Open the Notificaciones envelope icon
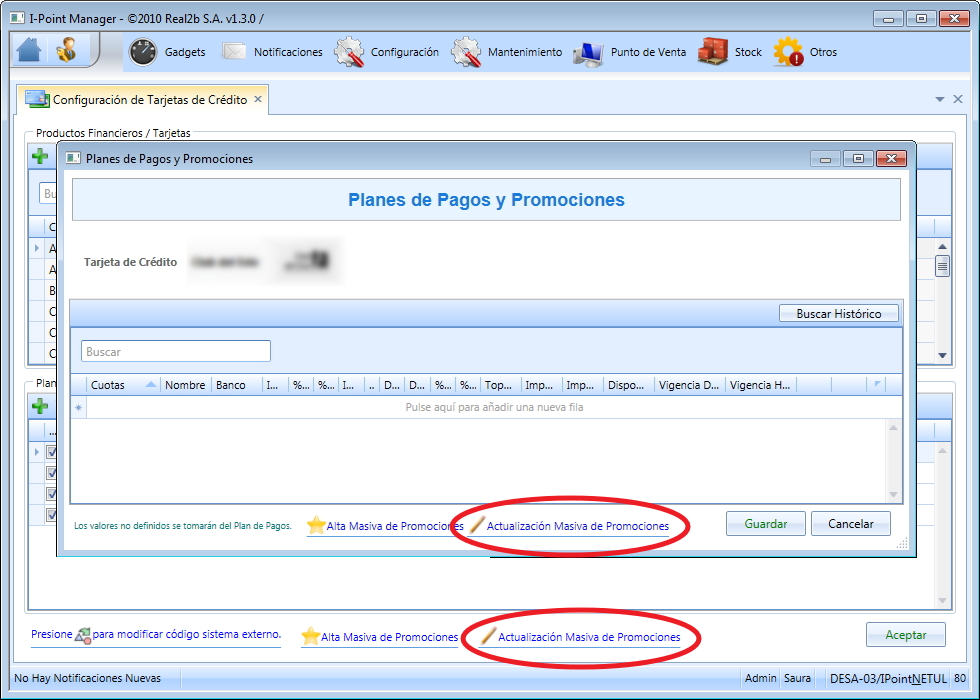 [x=234, y=52]
